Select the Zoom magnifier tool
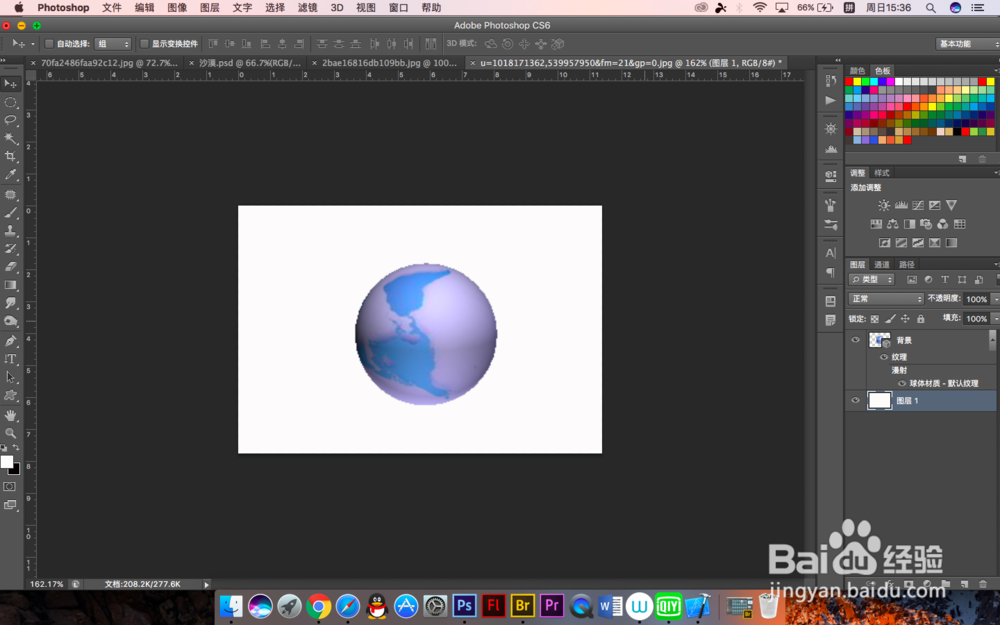Image resolution: width=1000 pixels, height=625 pixels. pos(10,433)
